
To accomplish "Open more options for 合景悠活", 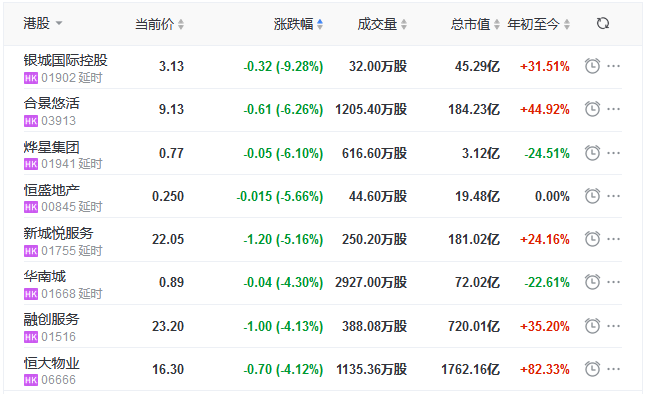I will point(613,109).
